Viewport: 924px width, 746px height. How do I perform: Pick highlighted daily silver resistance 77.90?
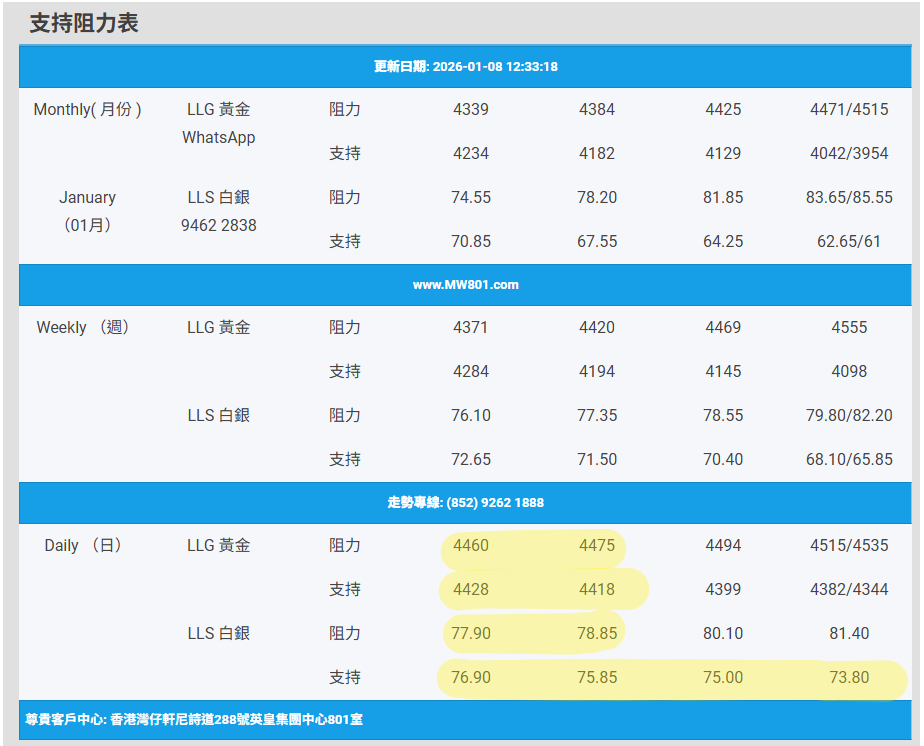[471, 634]
